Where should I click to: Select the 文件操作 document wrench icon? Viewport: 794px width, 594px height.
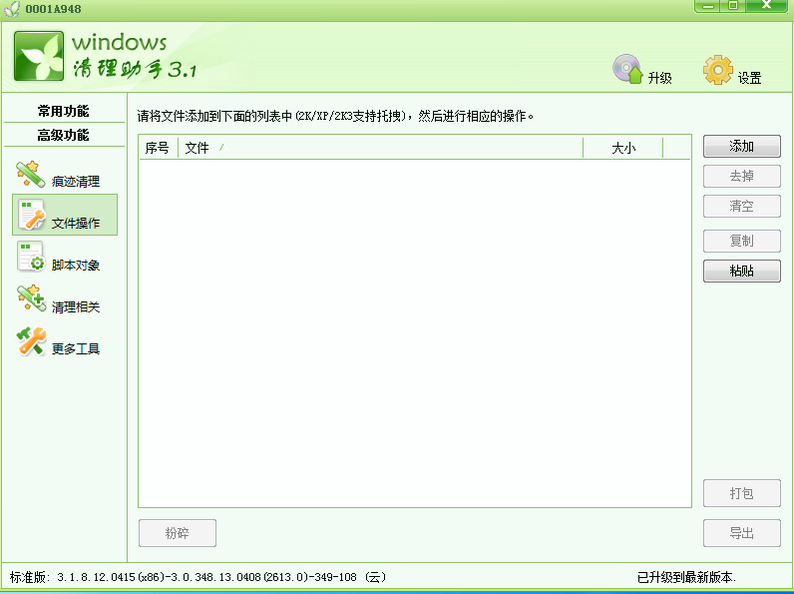click(x=31, y=215)
